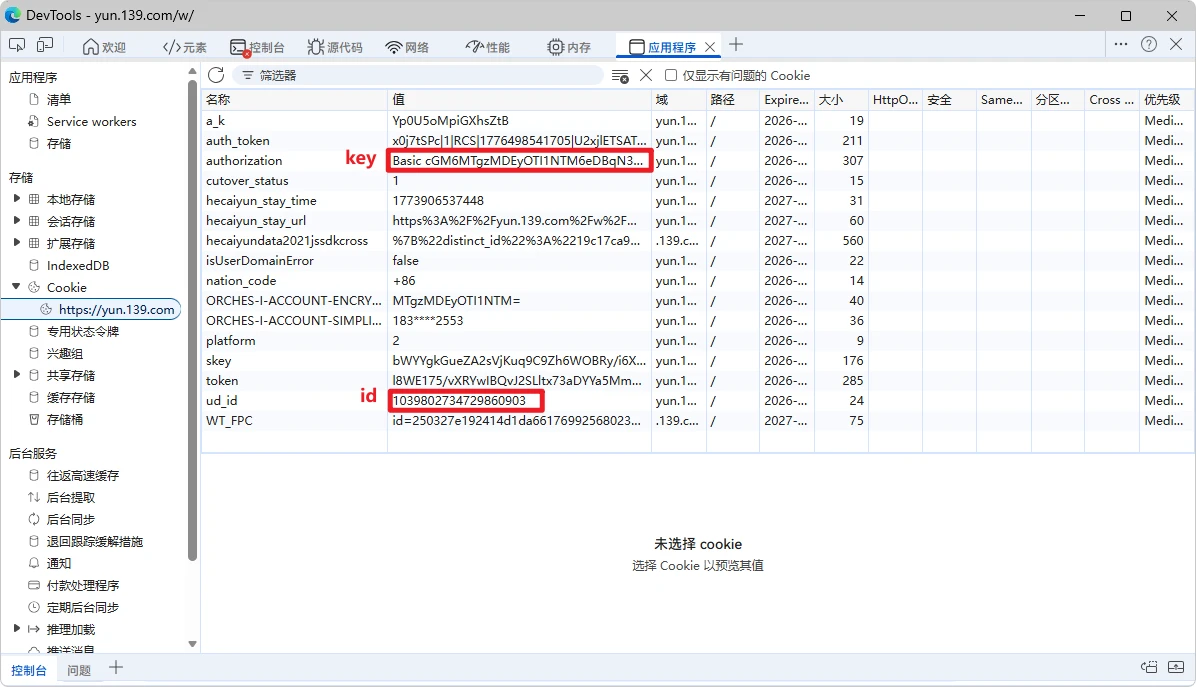Viewport: 1196px width, 687px height.
Task: Expand the 会话存储 tree node
Action: (17, 221)
